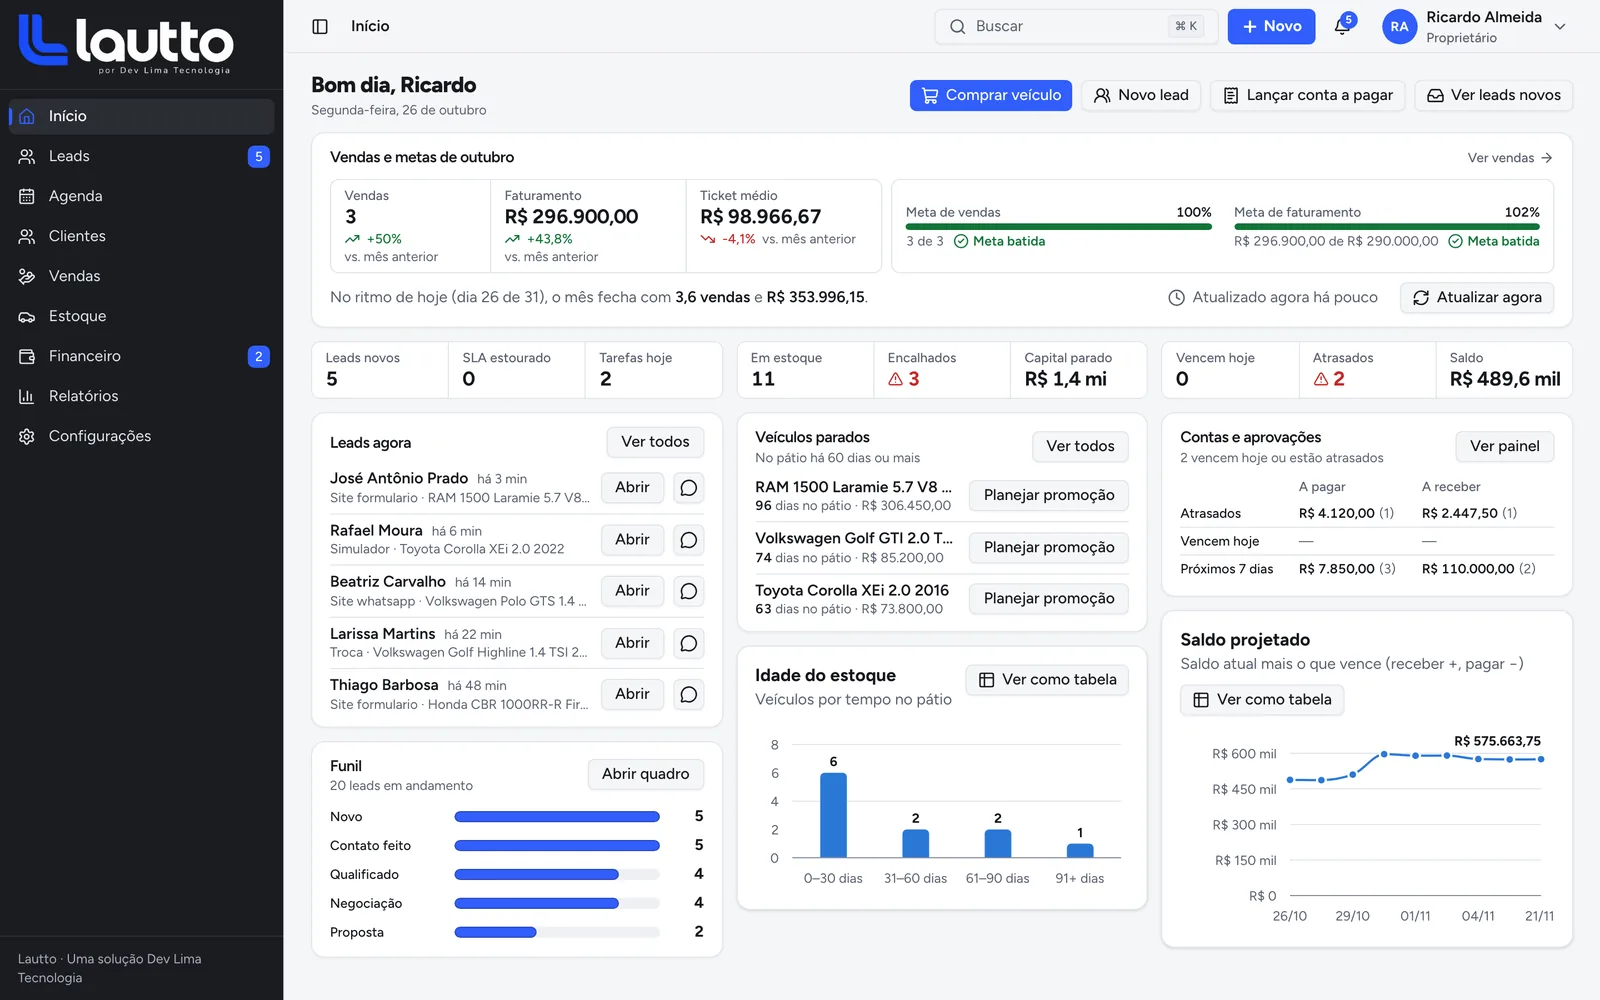Click Ver todos in Veículos parados

1080,446
